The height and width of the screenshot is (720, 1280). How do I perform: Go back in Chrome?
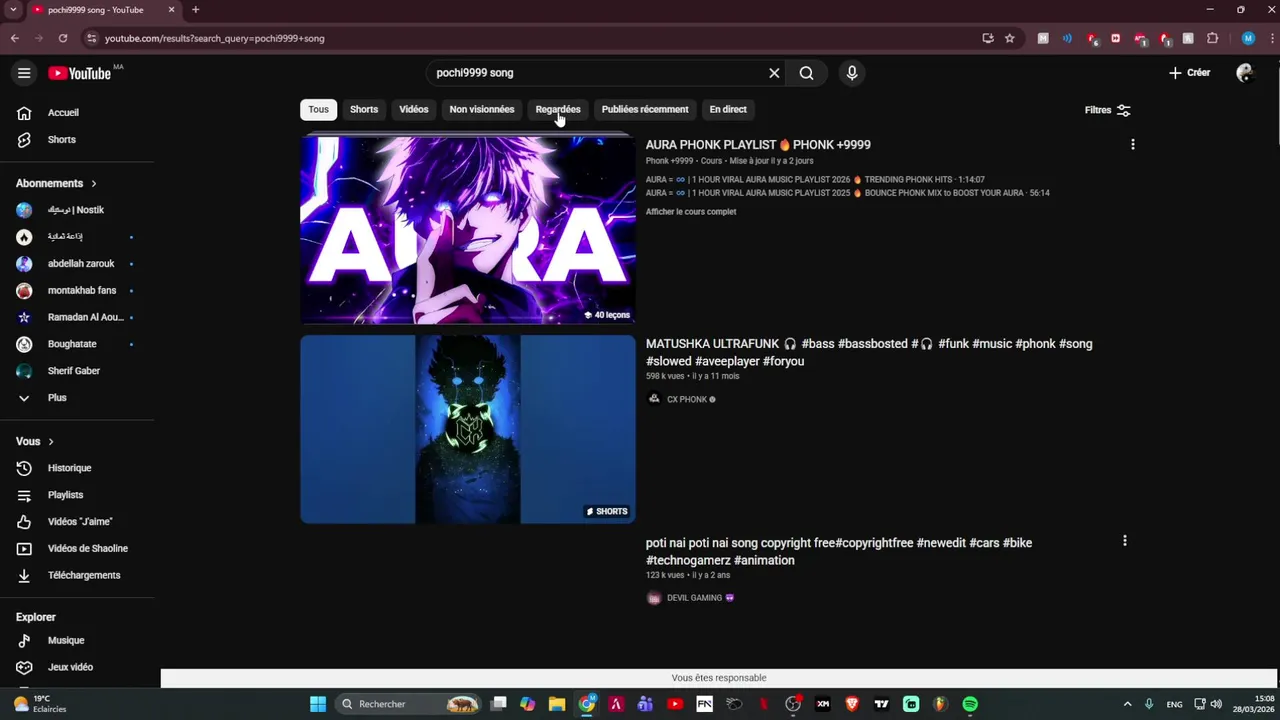[x=15, y=38]
